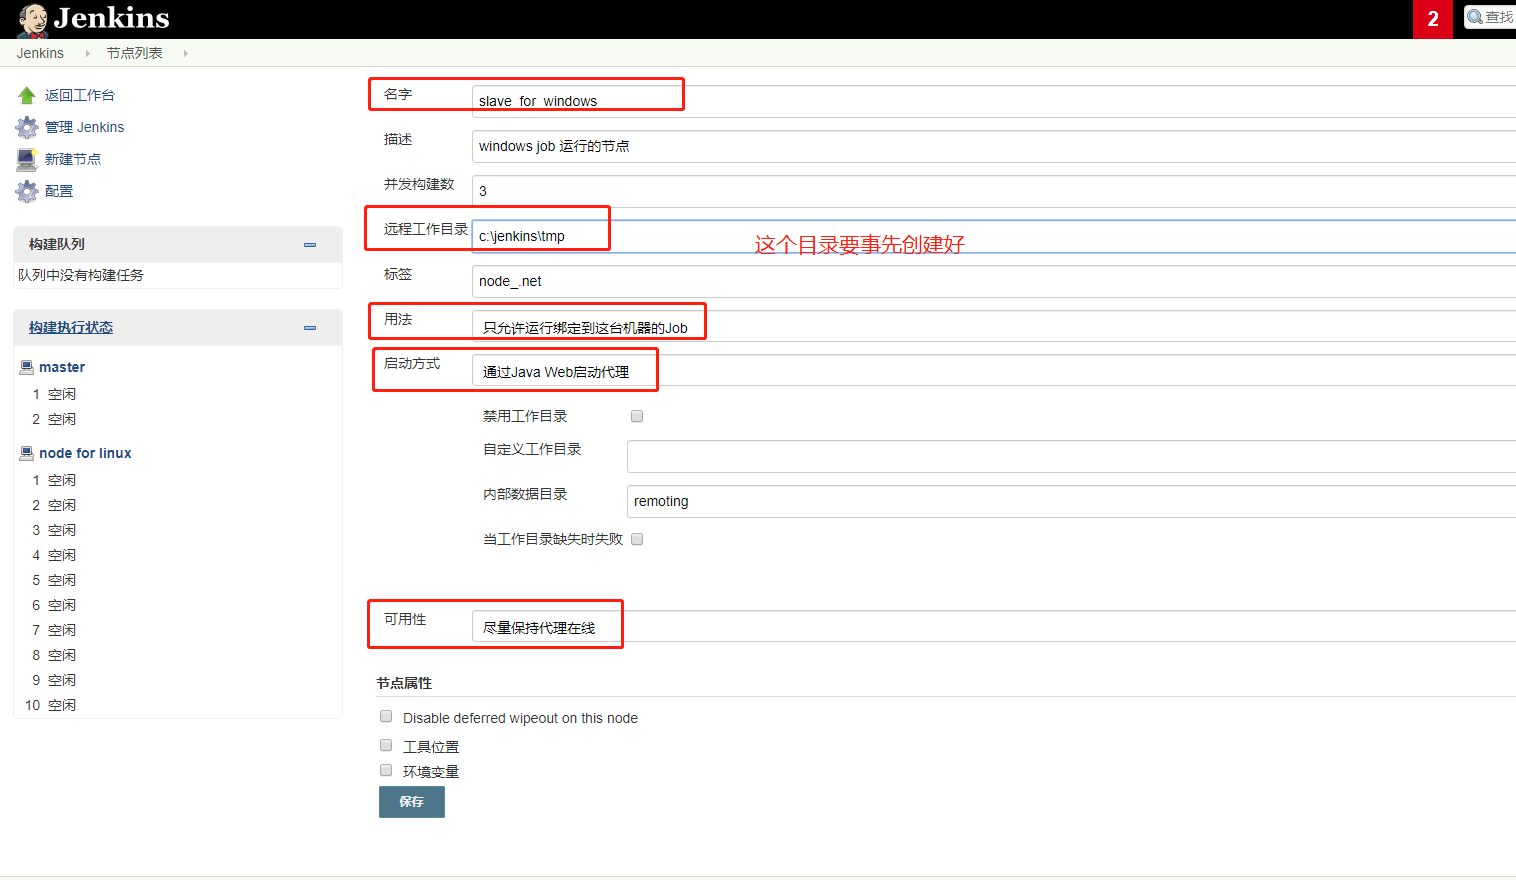The image size is (1516, 880).
Task: Focus the 自定义工作目录 input field
Action: click(1071, 456)
